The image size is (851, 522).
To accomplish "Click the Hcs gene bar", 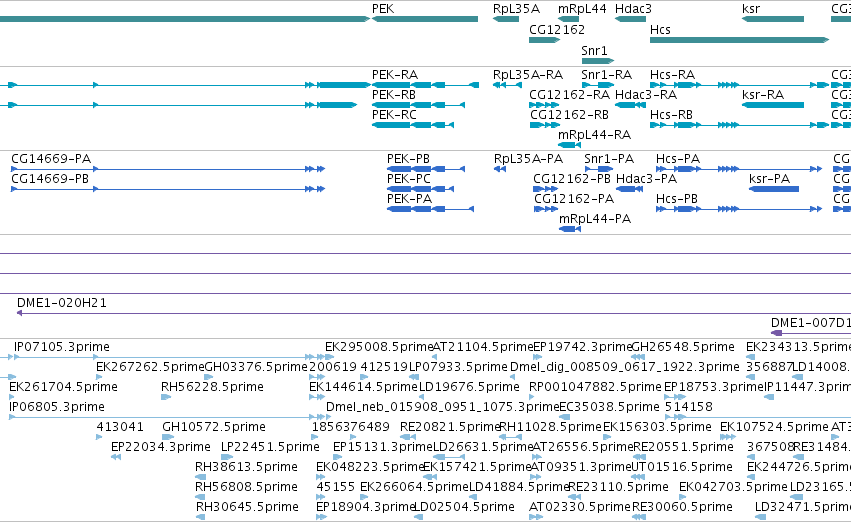I will click(740, 40).
